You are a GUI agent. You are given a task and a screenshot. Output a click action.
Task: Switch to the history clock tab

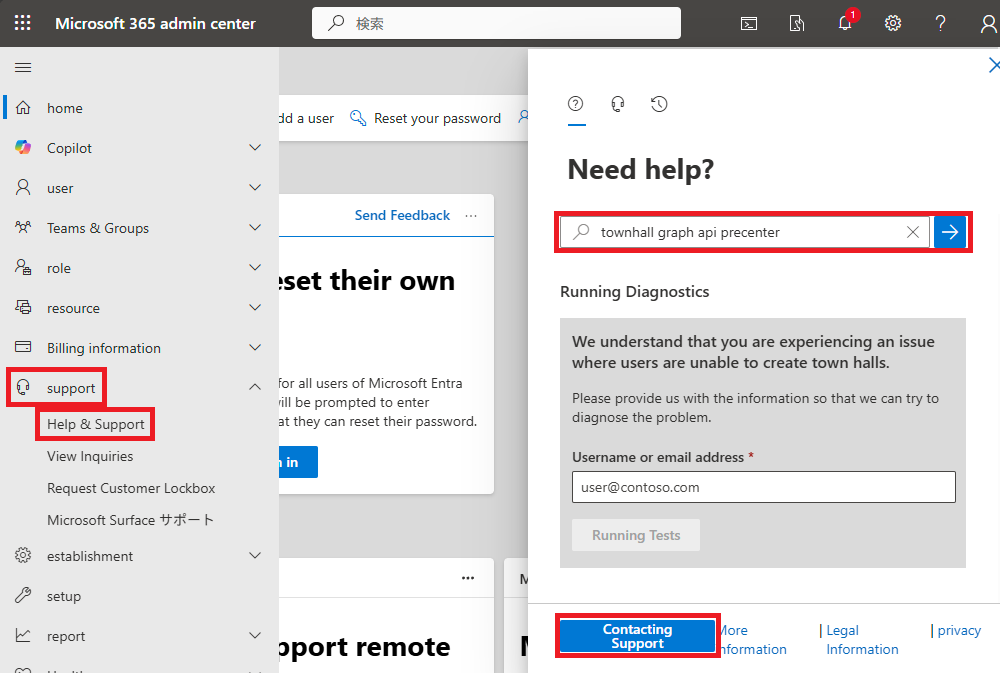pyautogui.click(x=659, y=104)
